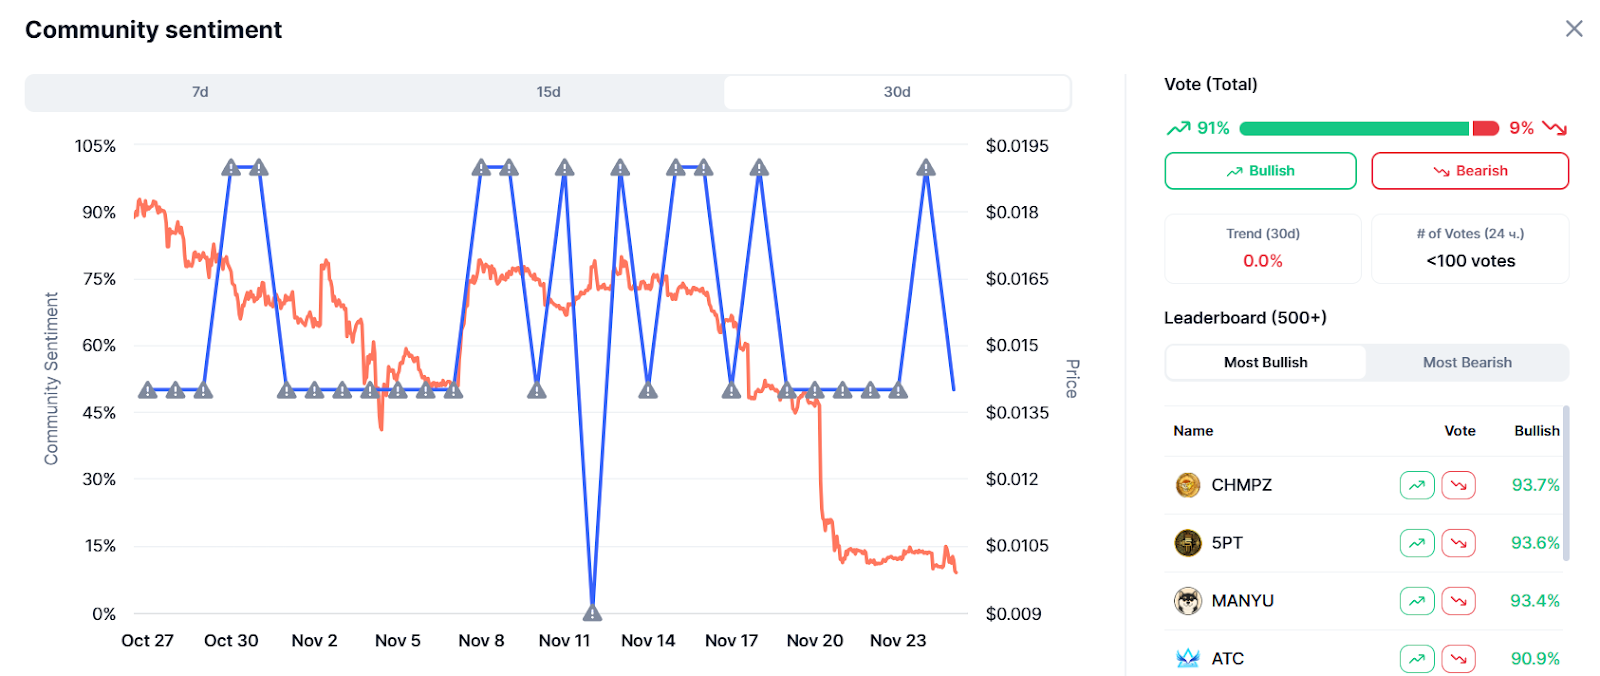1600x676 pixels.
Task: Show the Most Bullish leaderboard
Action: click(1265, 363)
